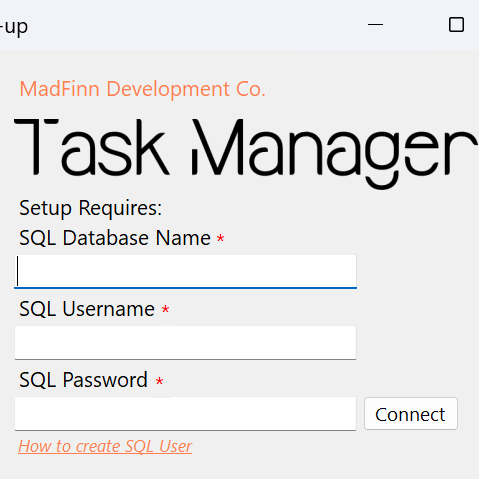Click into the SQL Password field
Viewport: 479px width, 479px height.
[185, 414]
